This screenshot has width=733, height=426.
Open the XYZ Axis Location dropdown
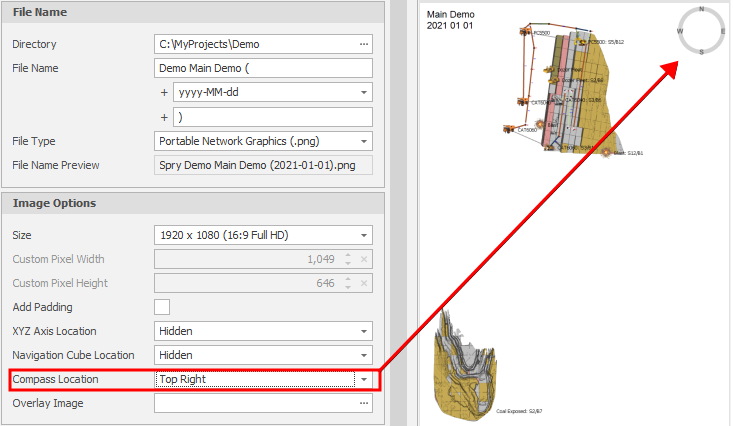364,331
